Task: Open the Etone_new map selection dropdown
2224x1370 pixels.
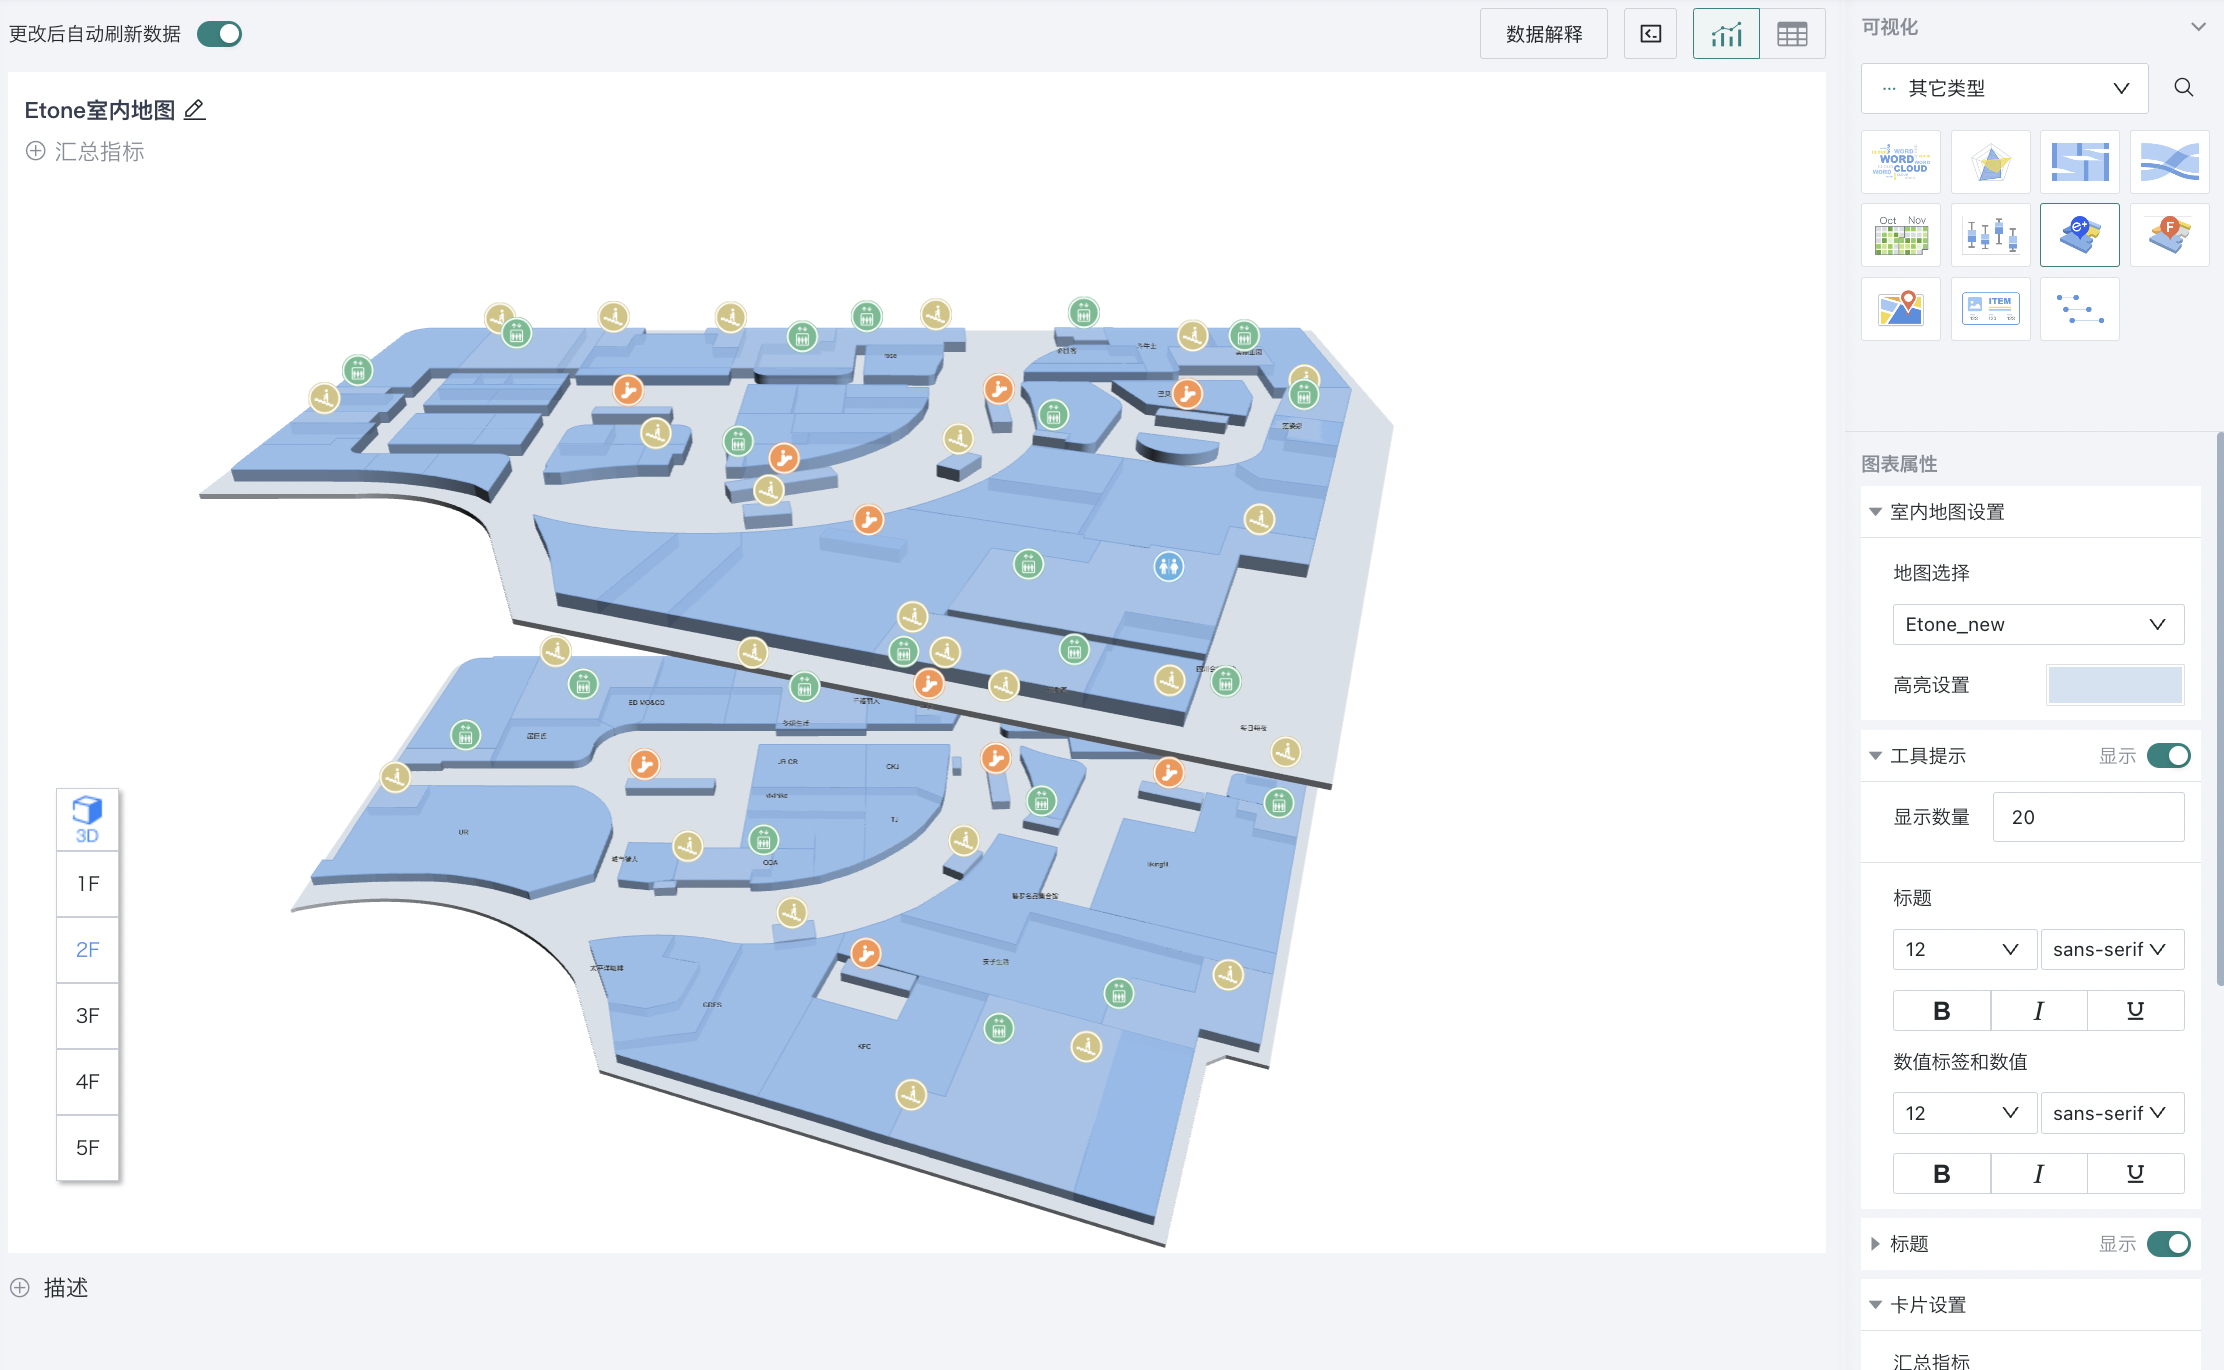Action: 2037,625
